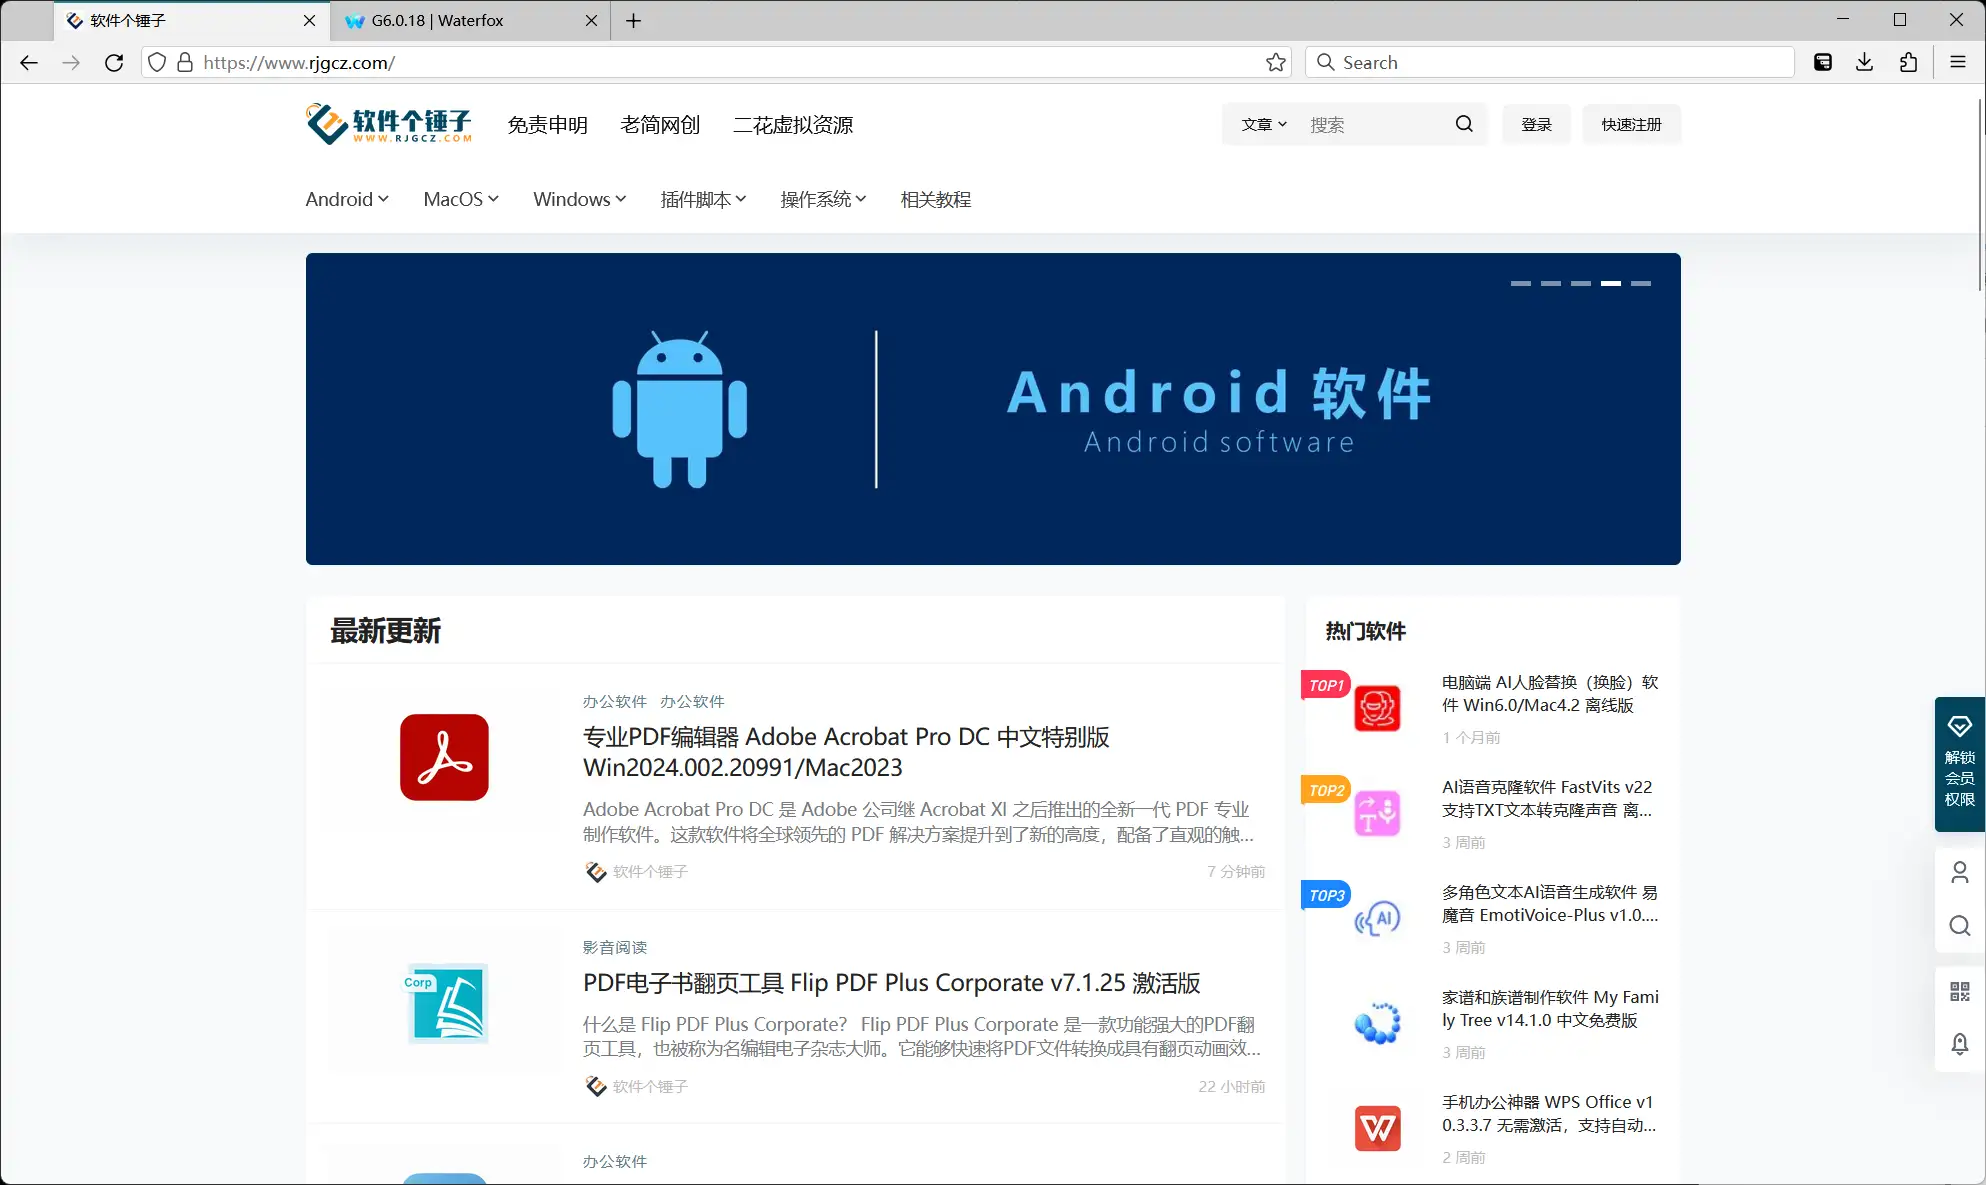Open the 相关教程 menu item

point(936,199)
